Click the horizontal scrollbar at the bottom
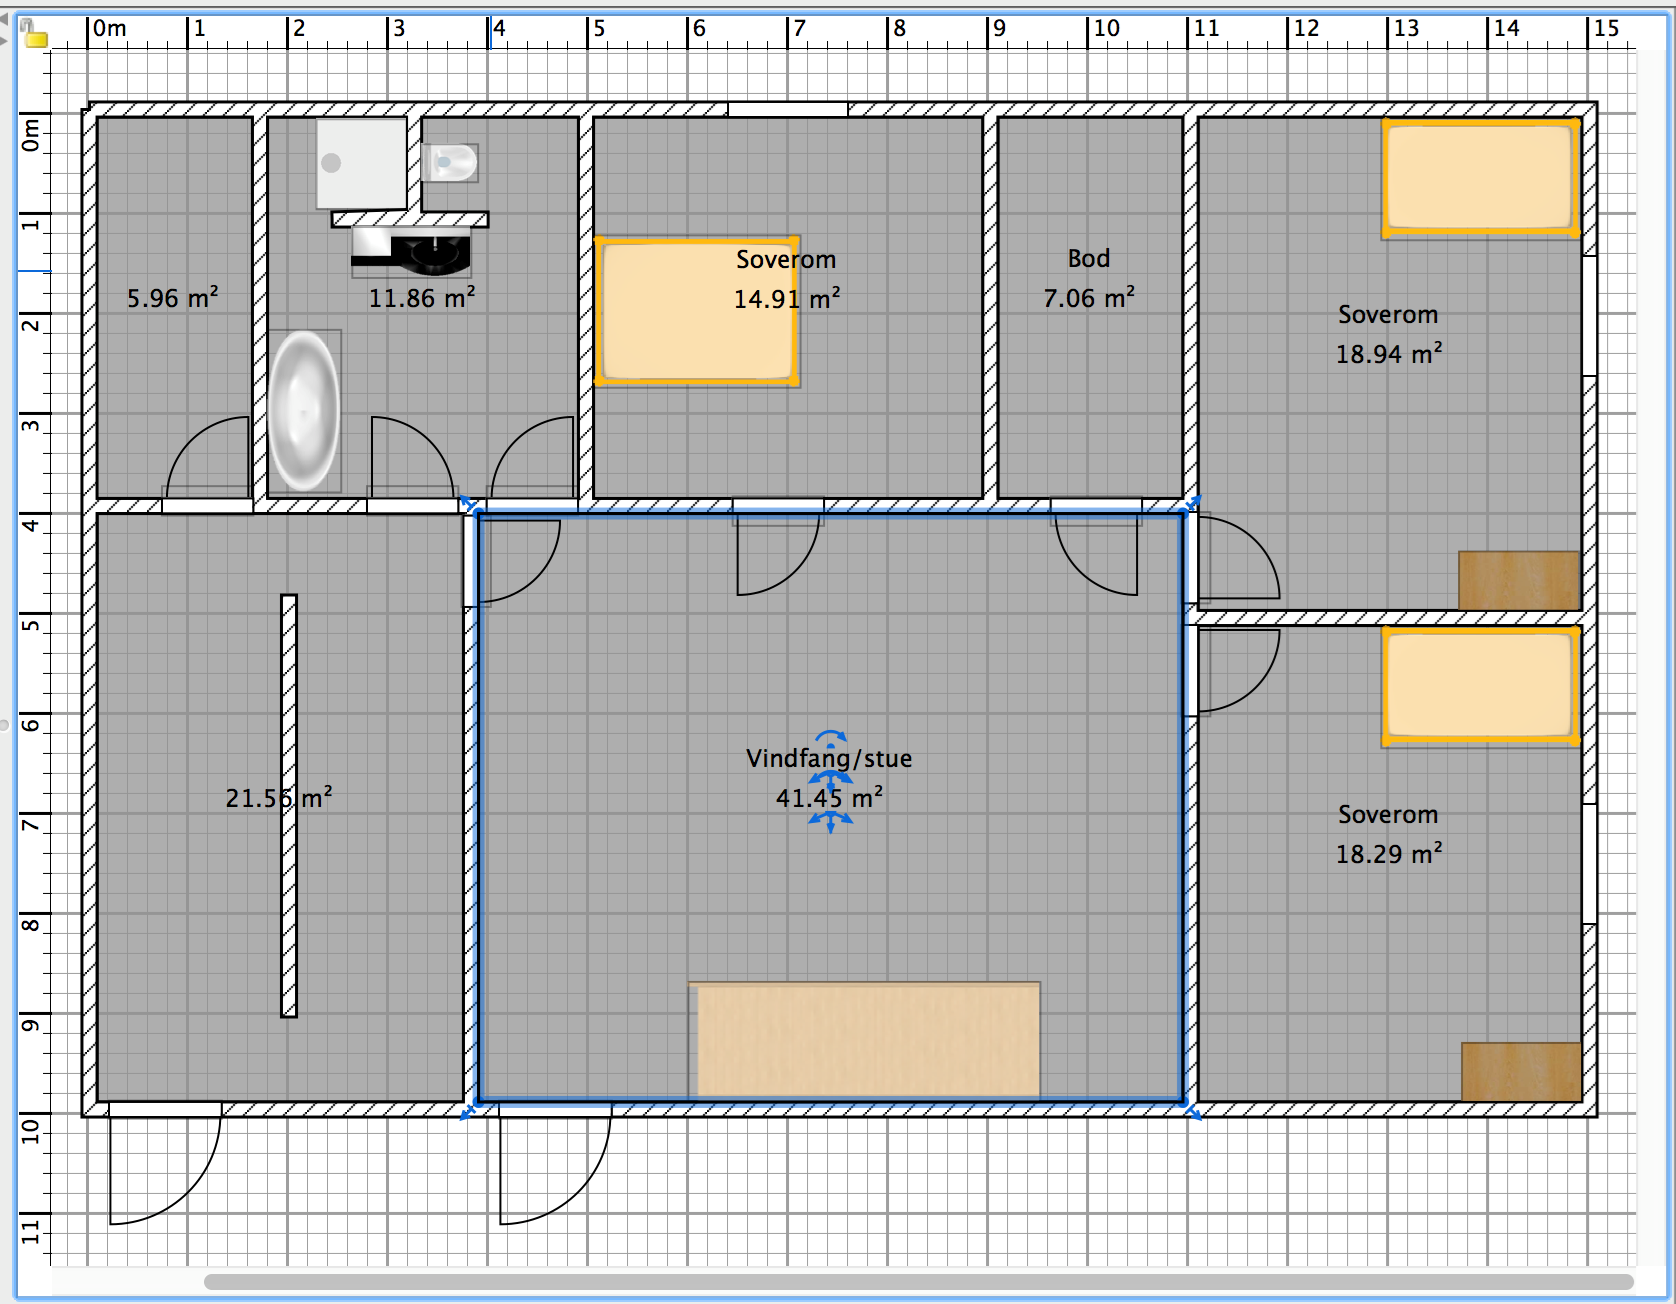1676x1304 pixels. point(917,1282)
